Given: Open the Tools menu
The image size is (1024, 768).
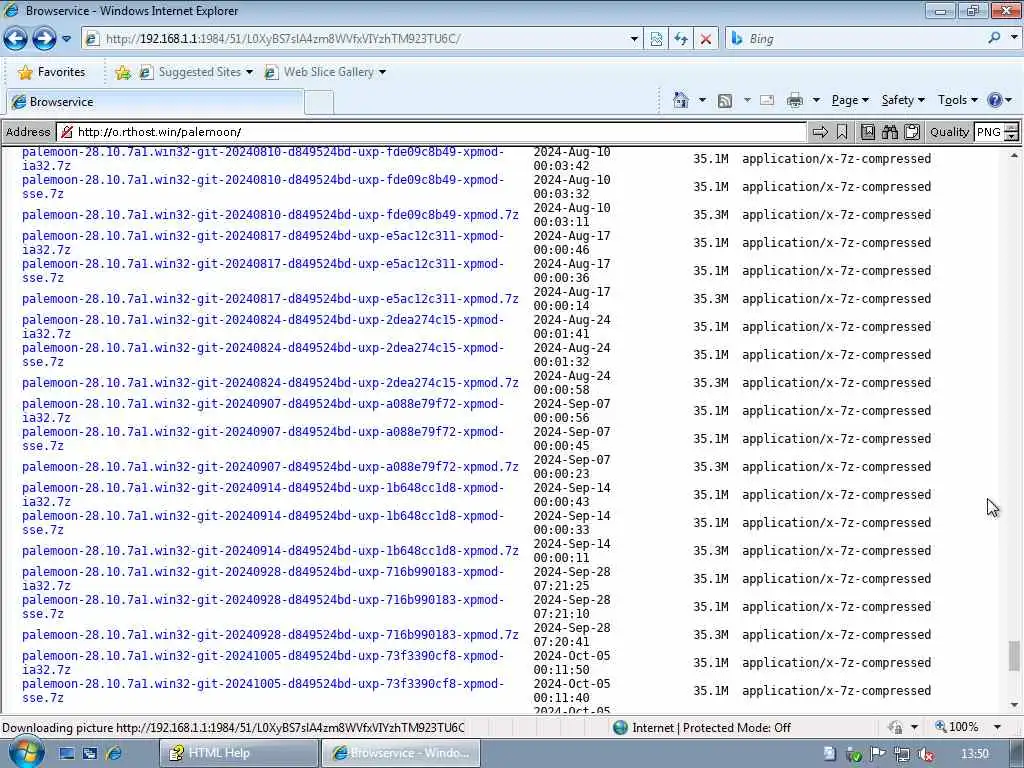Looking at the screenshot, I should [x=957, y=100].
